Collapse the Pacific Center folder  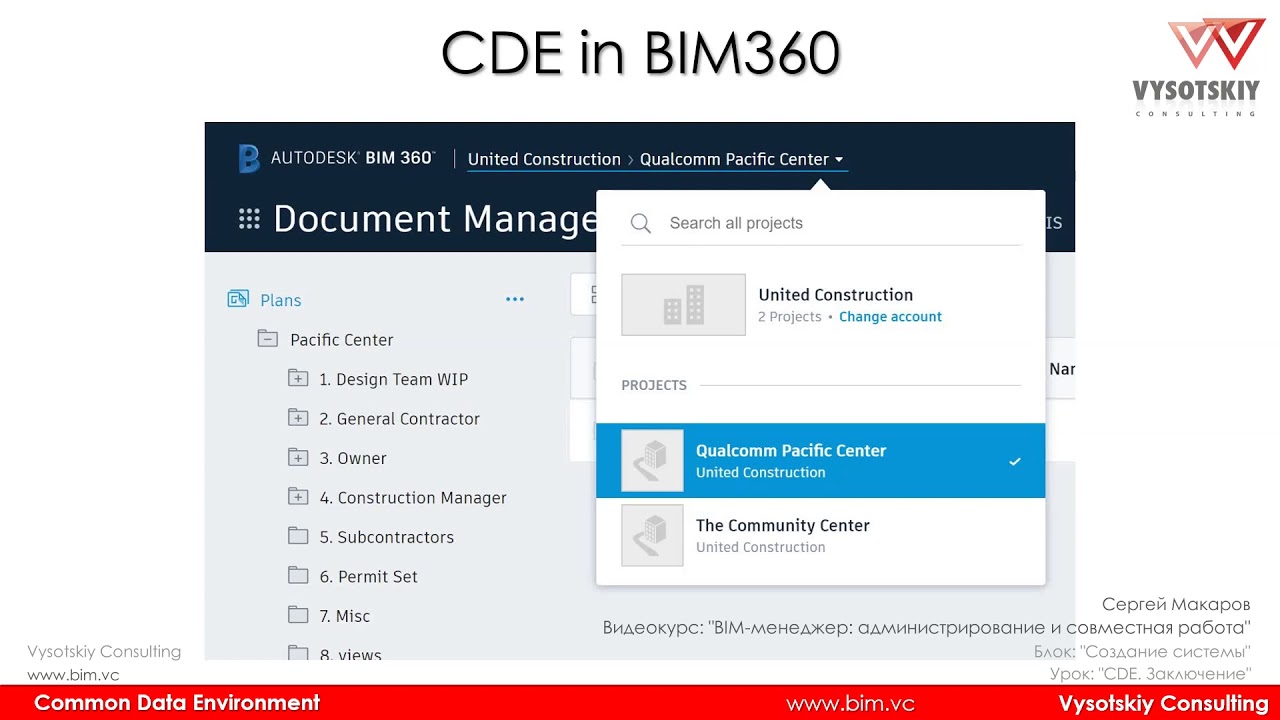(x=268, y=339)
